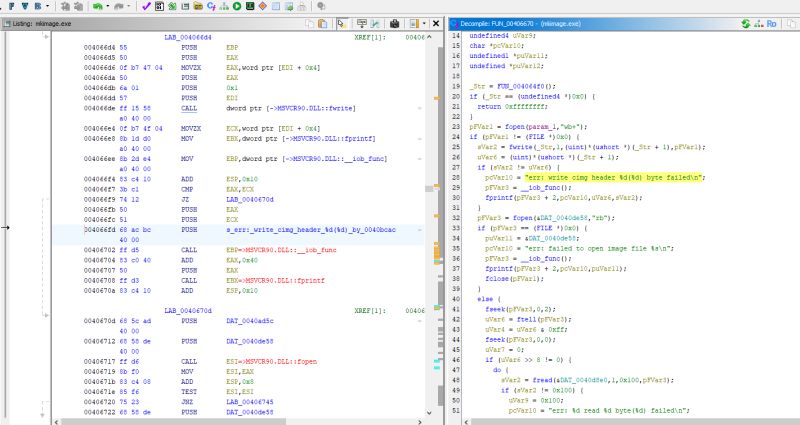The height and width of the screenshot is (425, 800).
Task: Click Paste clipboard icon in Listing header
Action: point(322,23)
